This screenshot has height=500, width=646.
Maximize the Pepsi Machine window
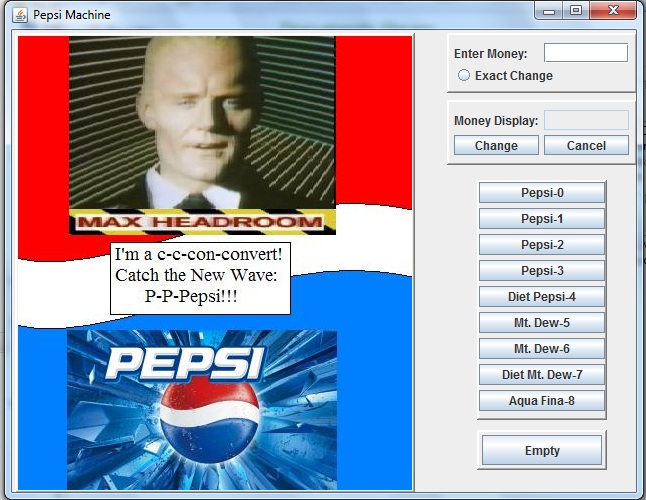pos(576,11)
